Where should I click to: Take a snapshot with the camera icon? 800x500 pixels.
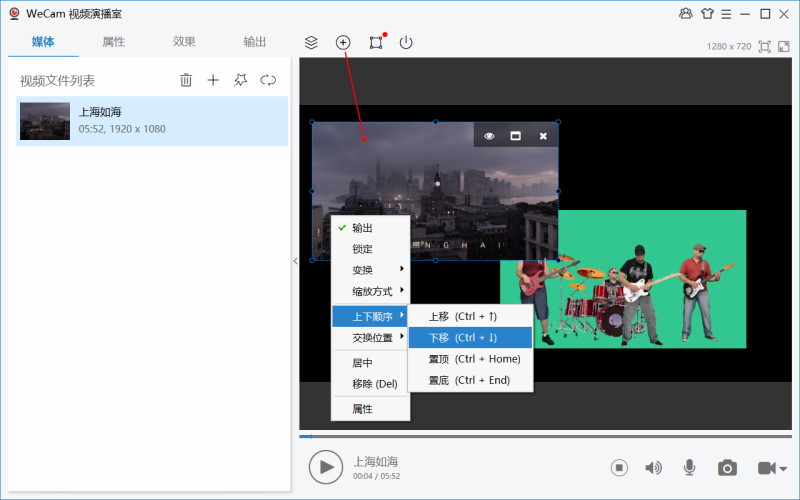(727, 467)
